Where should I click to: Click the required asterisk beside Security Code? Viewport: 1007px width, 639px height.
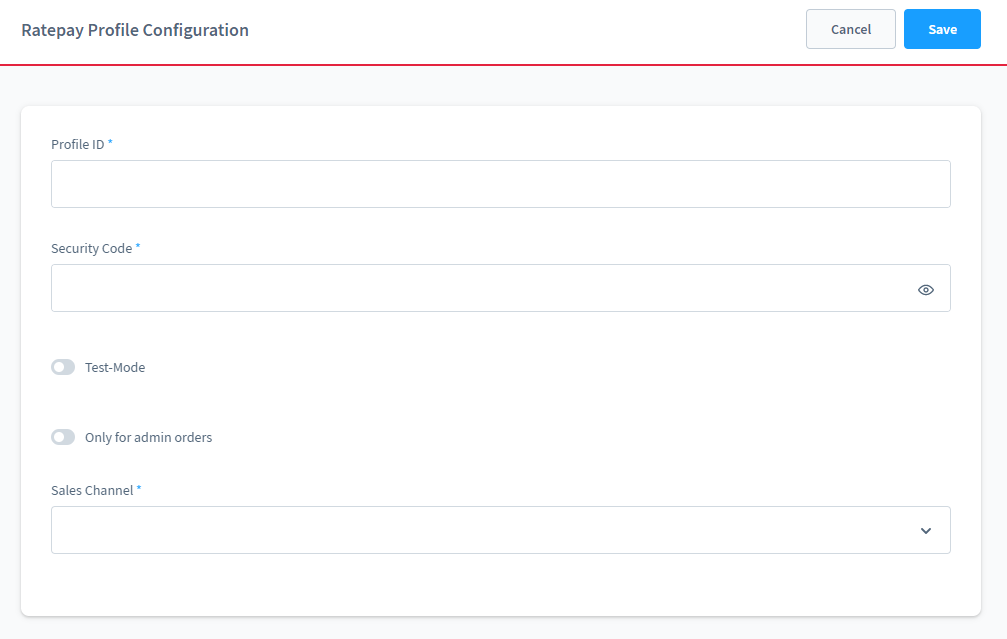tap(138, 247)
